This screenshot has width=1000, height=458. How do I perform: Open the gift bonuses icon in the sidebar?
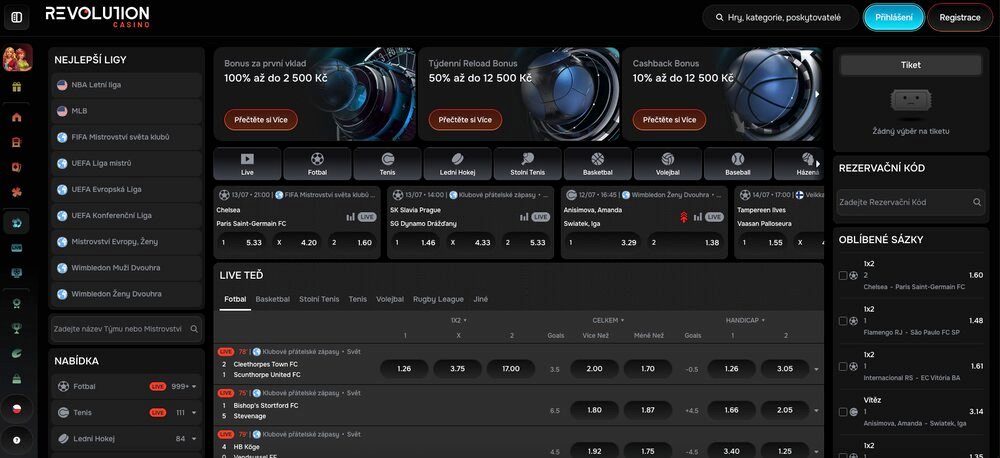(17, 87)
